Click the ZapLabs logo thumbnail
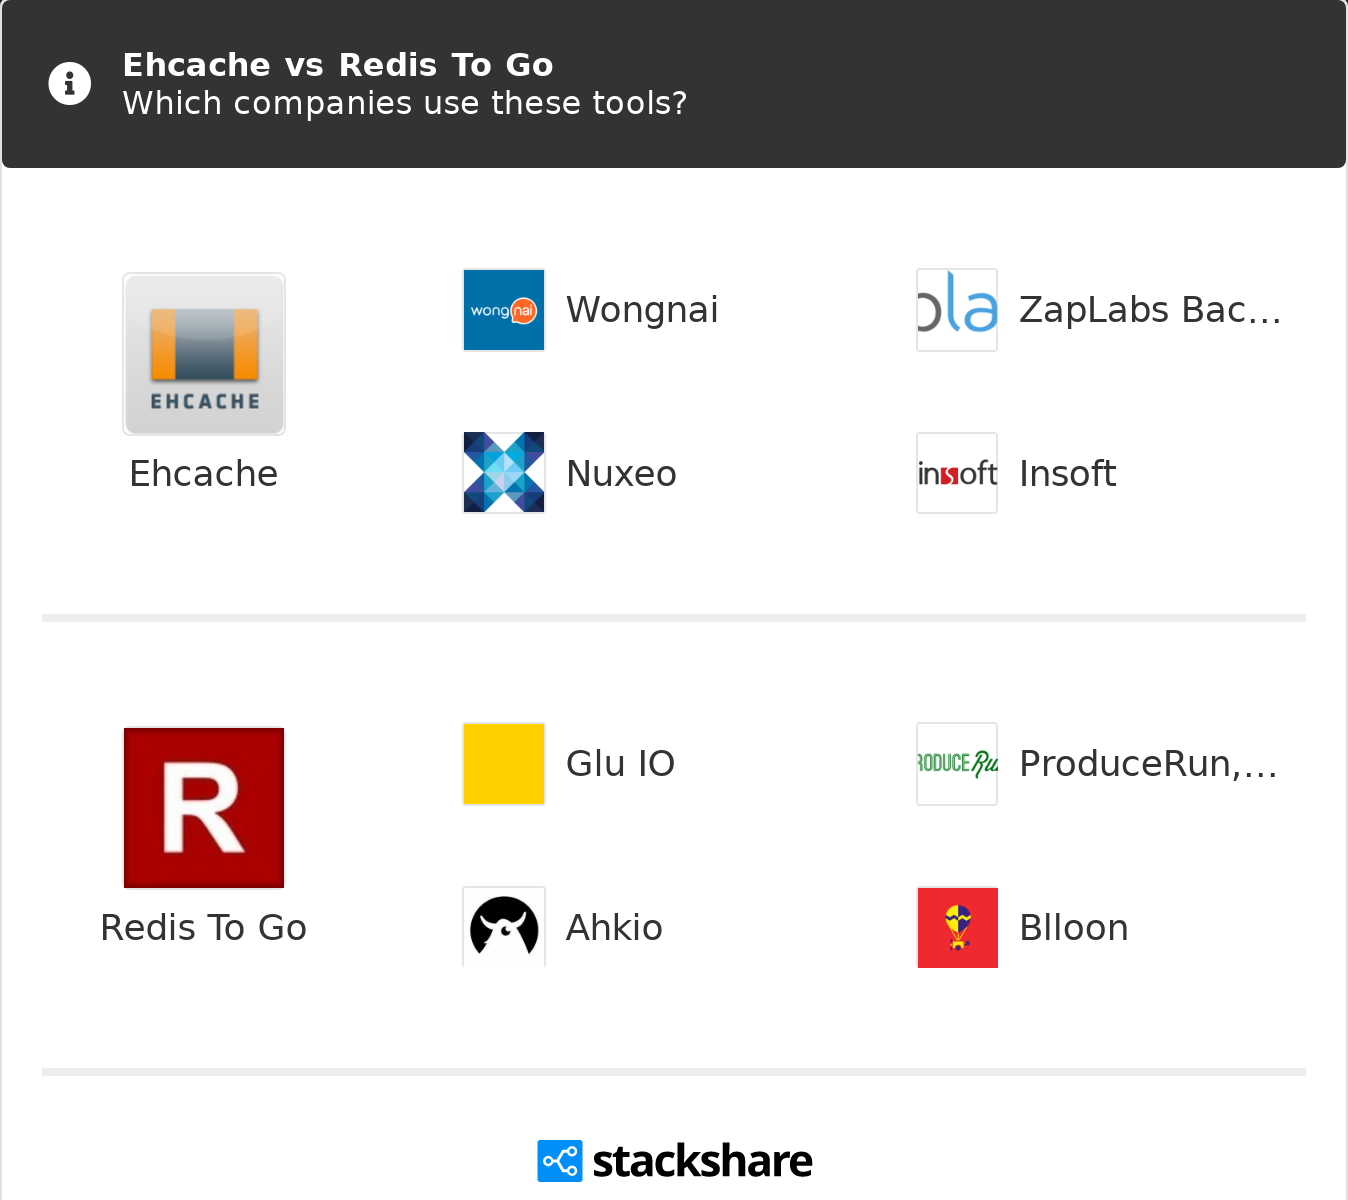1348x1200 pixels. point(957,310)
